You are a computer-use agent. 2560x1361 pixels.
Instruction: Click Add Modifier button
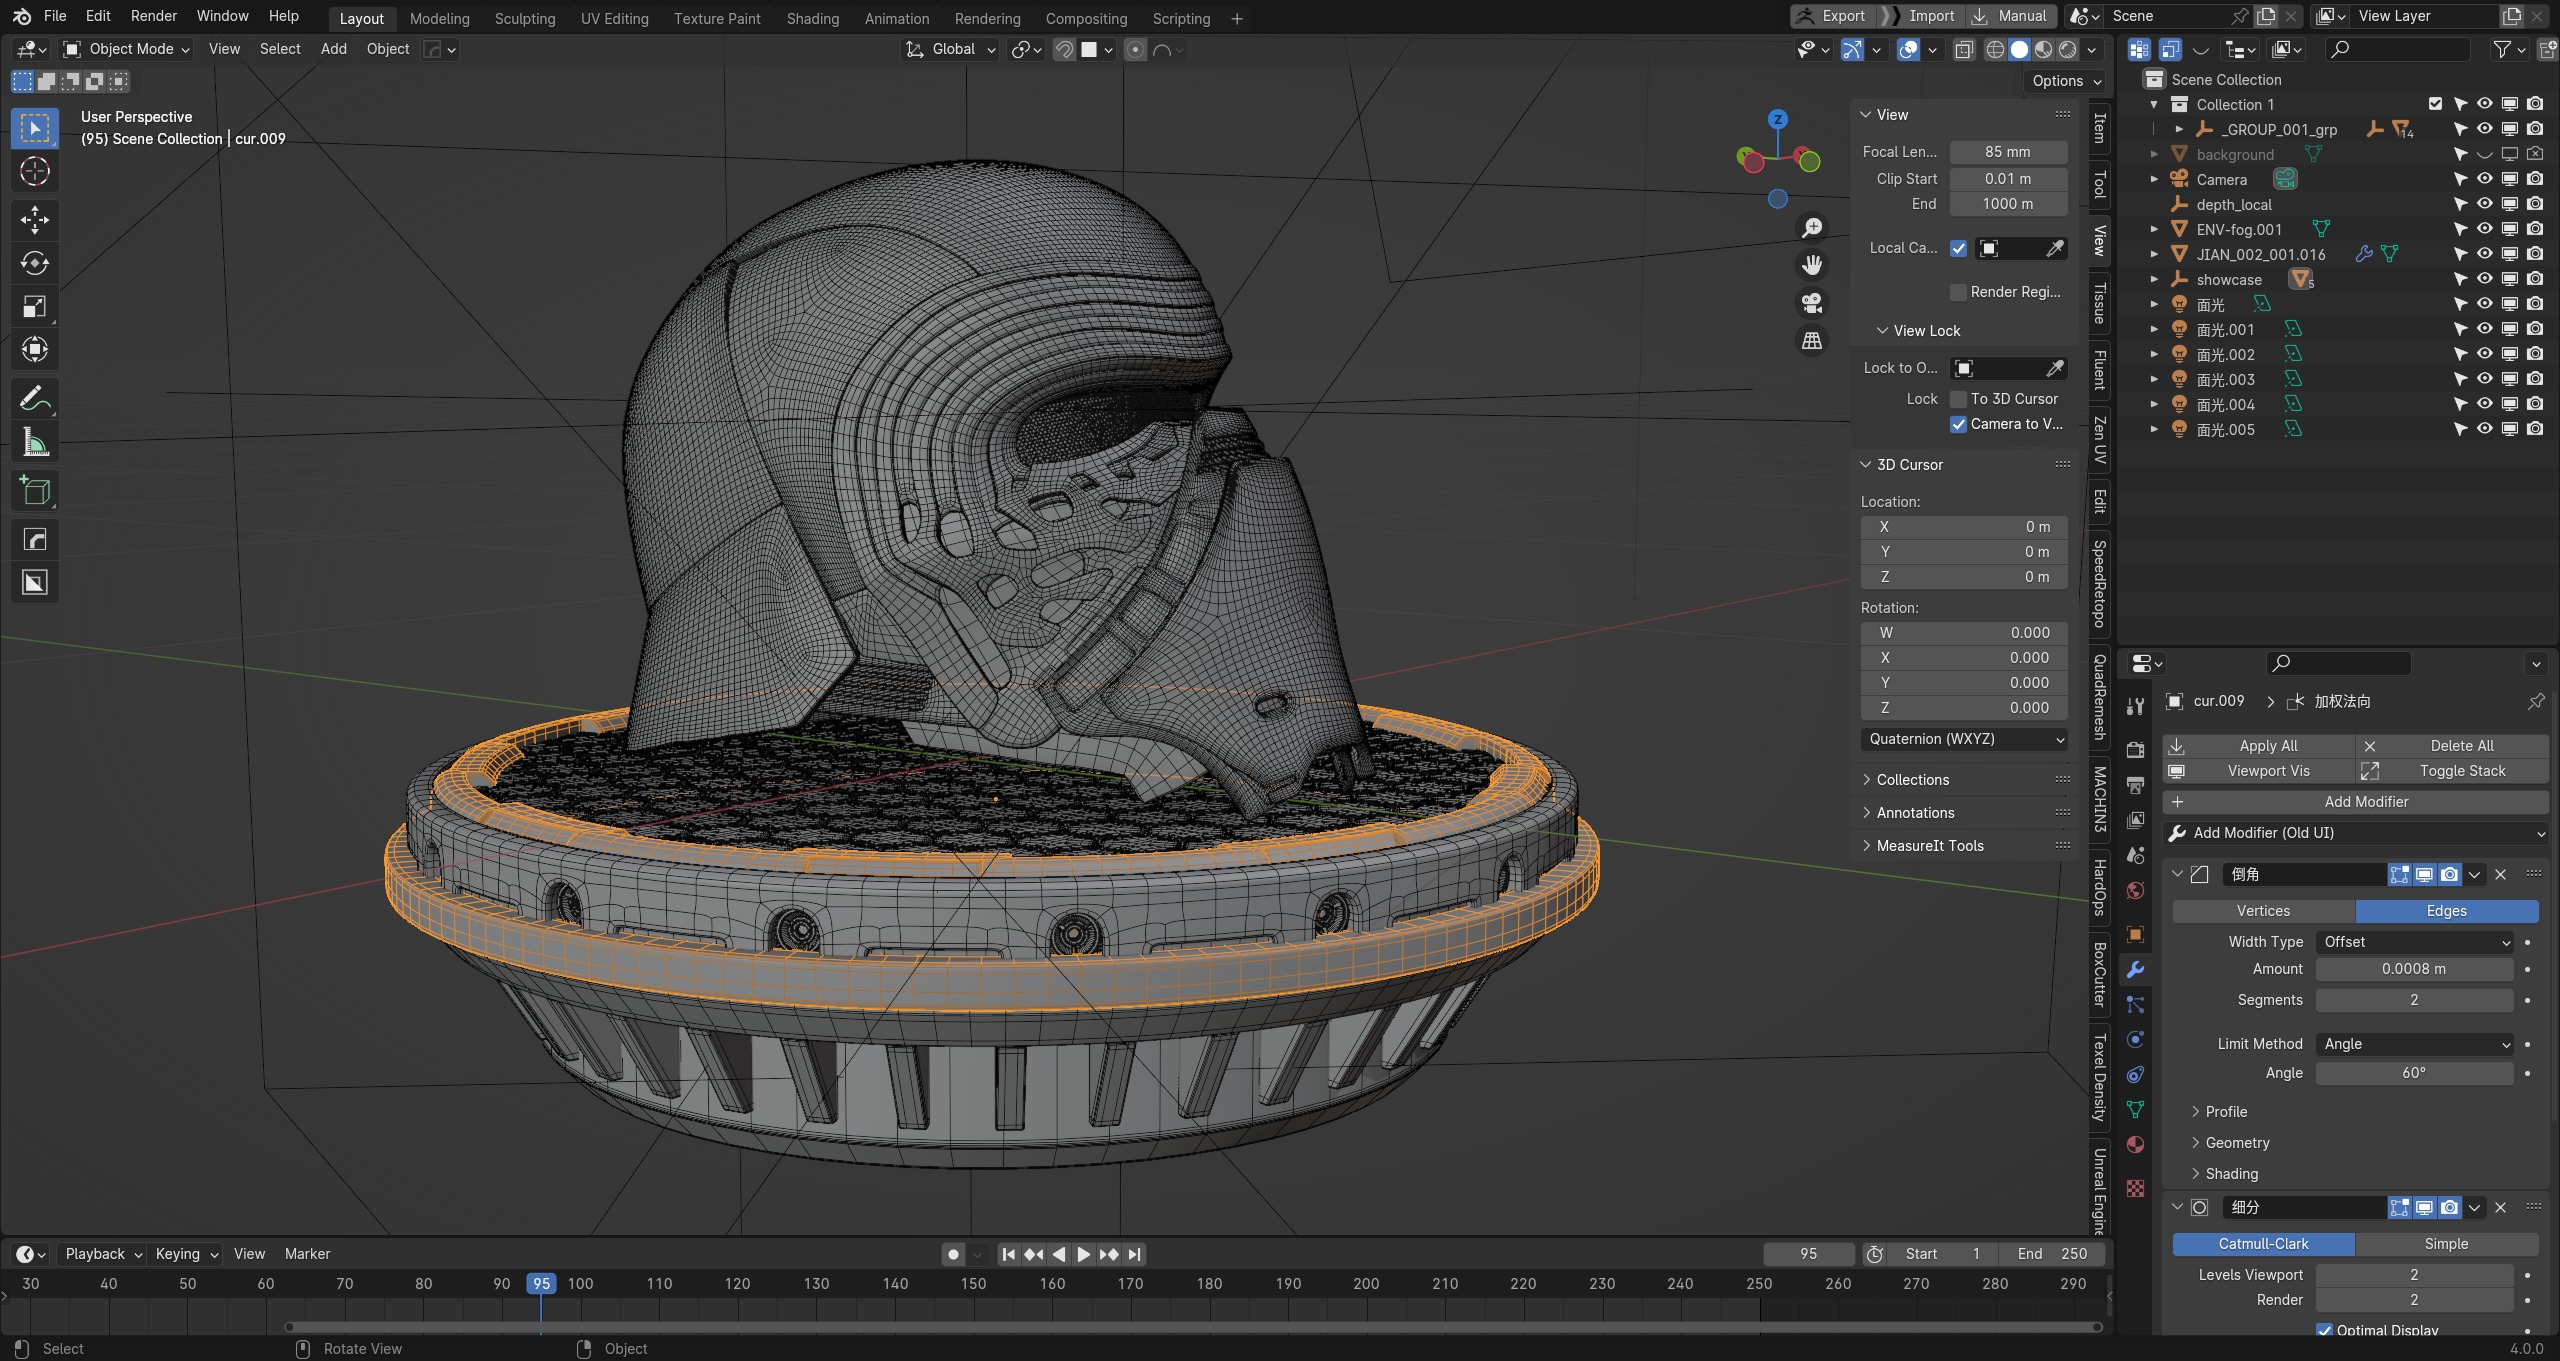tap(2355, 802)
